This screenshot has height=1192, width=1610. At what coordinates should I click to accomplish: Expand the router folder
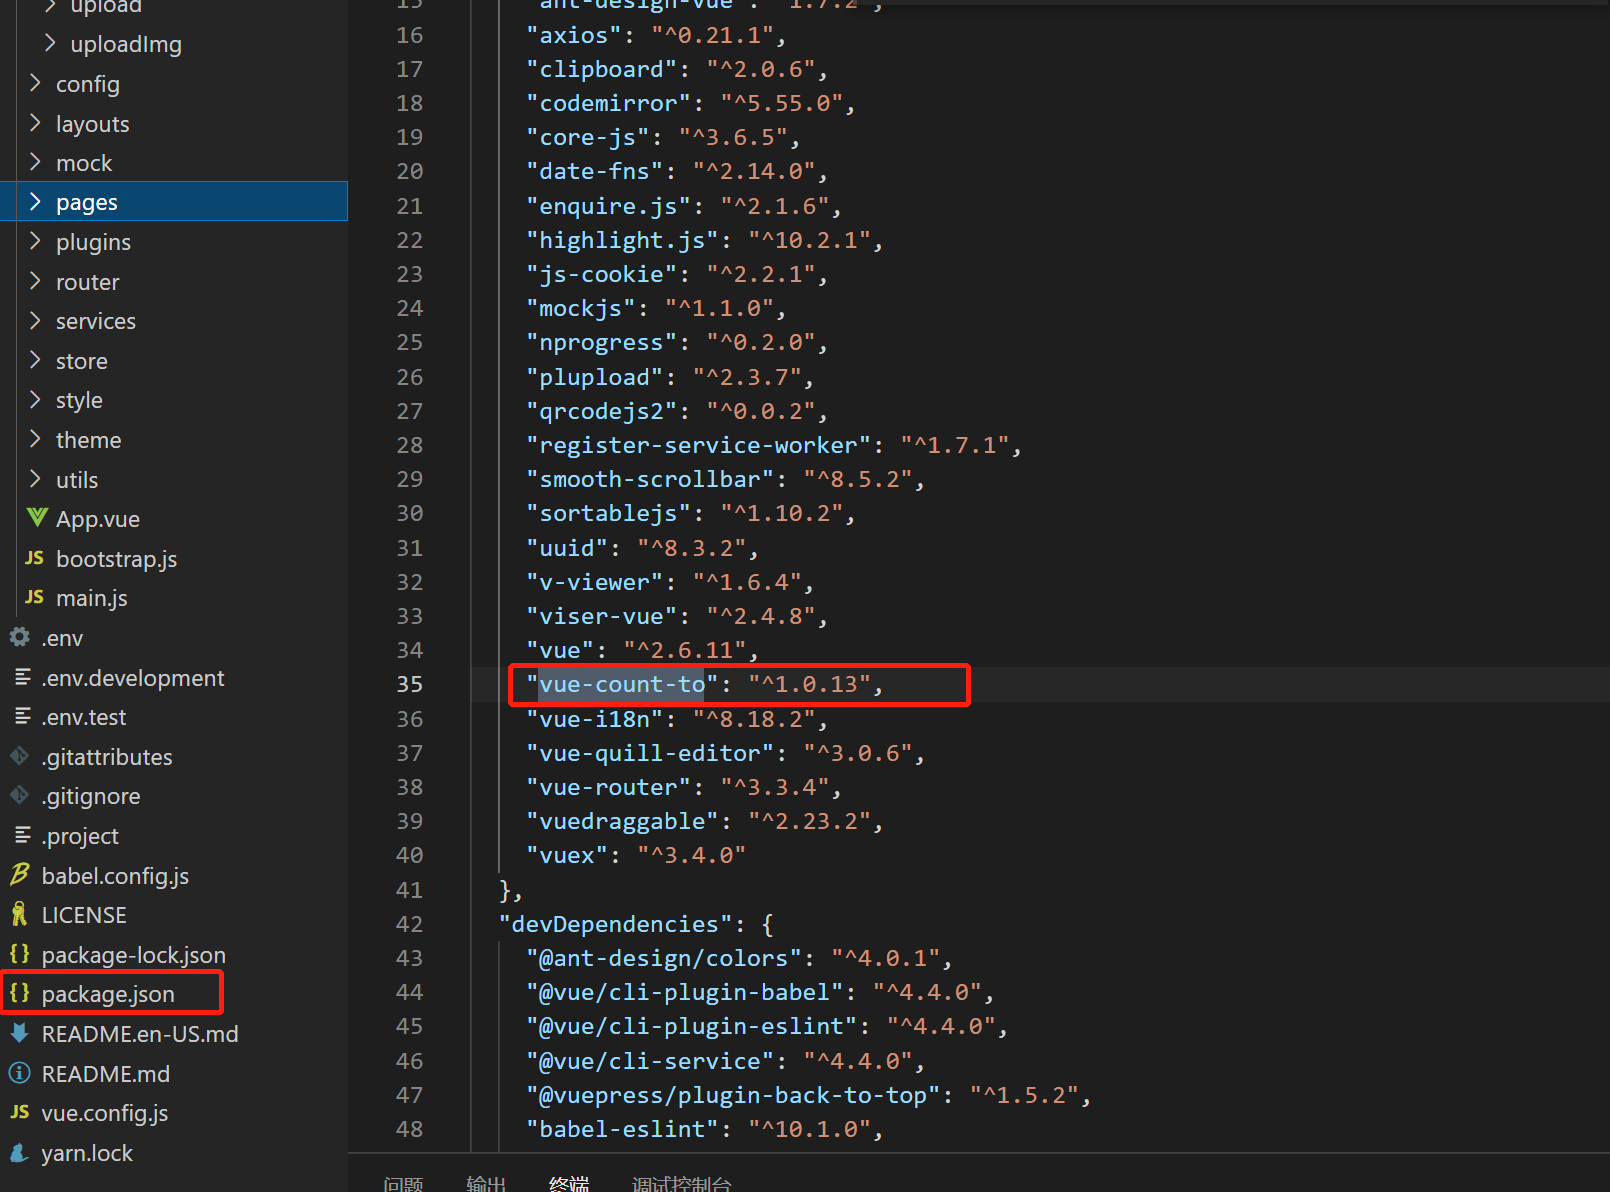87,281
